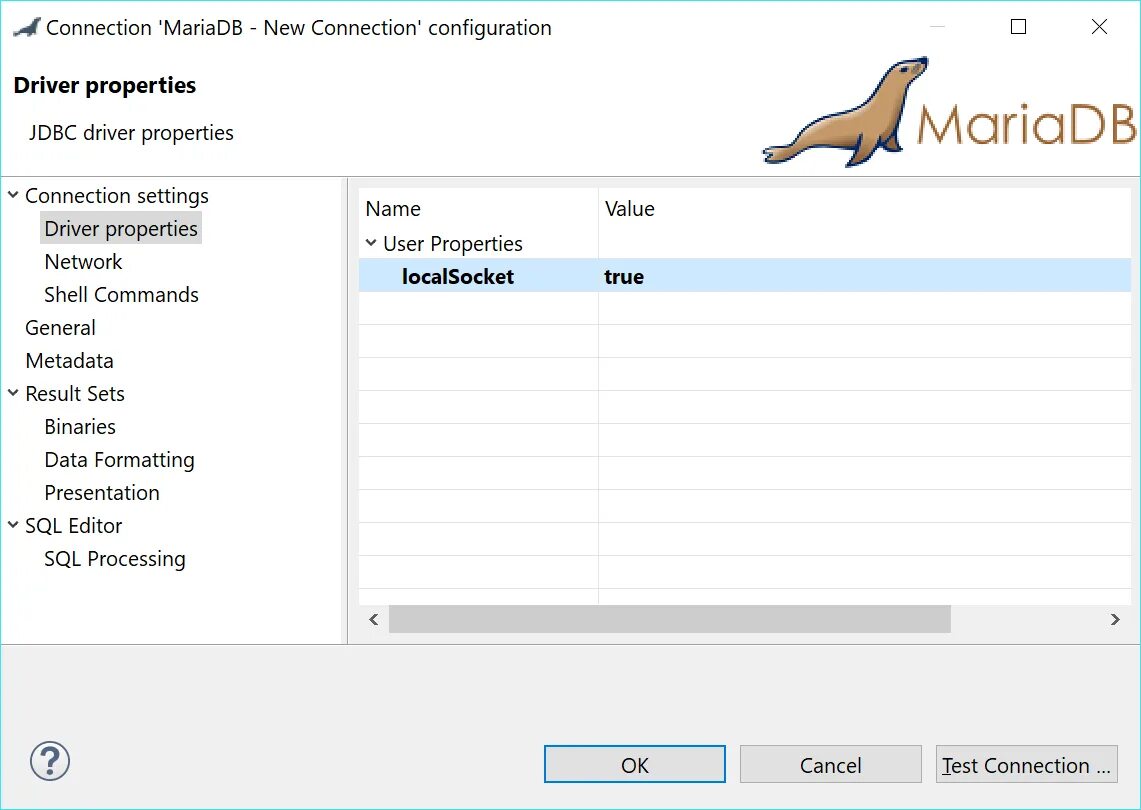Select the Metadata settings item
This screenshot has height=810, width=1141.
(x=69, y=360)
